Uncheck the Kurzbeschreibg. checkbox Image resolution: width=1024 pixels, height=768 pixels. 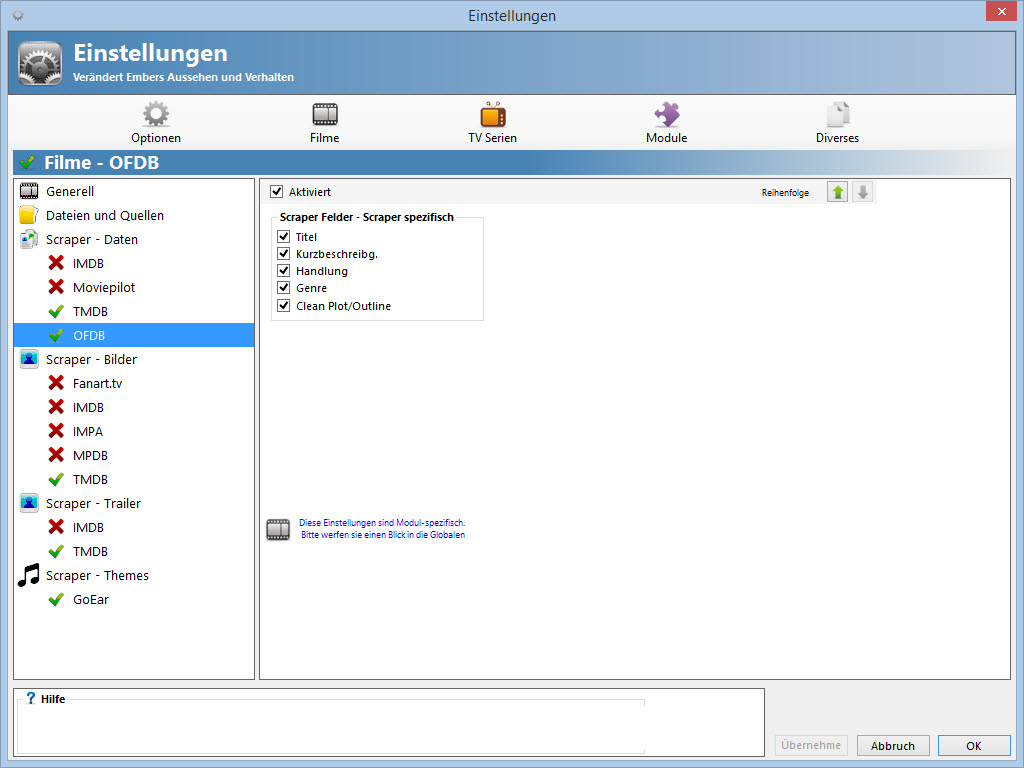283,253
